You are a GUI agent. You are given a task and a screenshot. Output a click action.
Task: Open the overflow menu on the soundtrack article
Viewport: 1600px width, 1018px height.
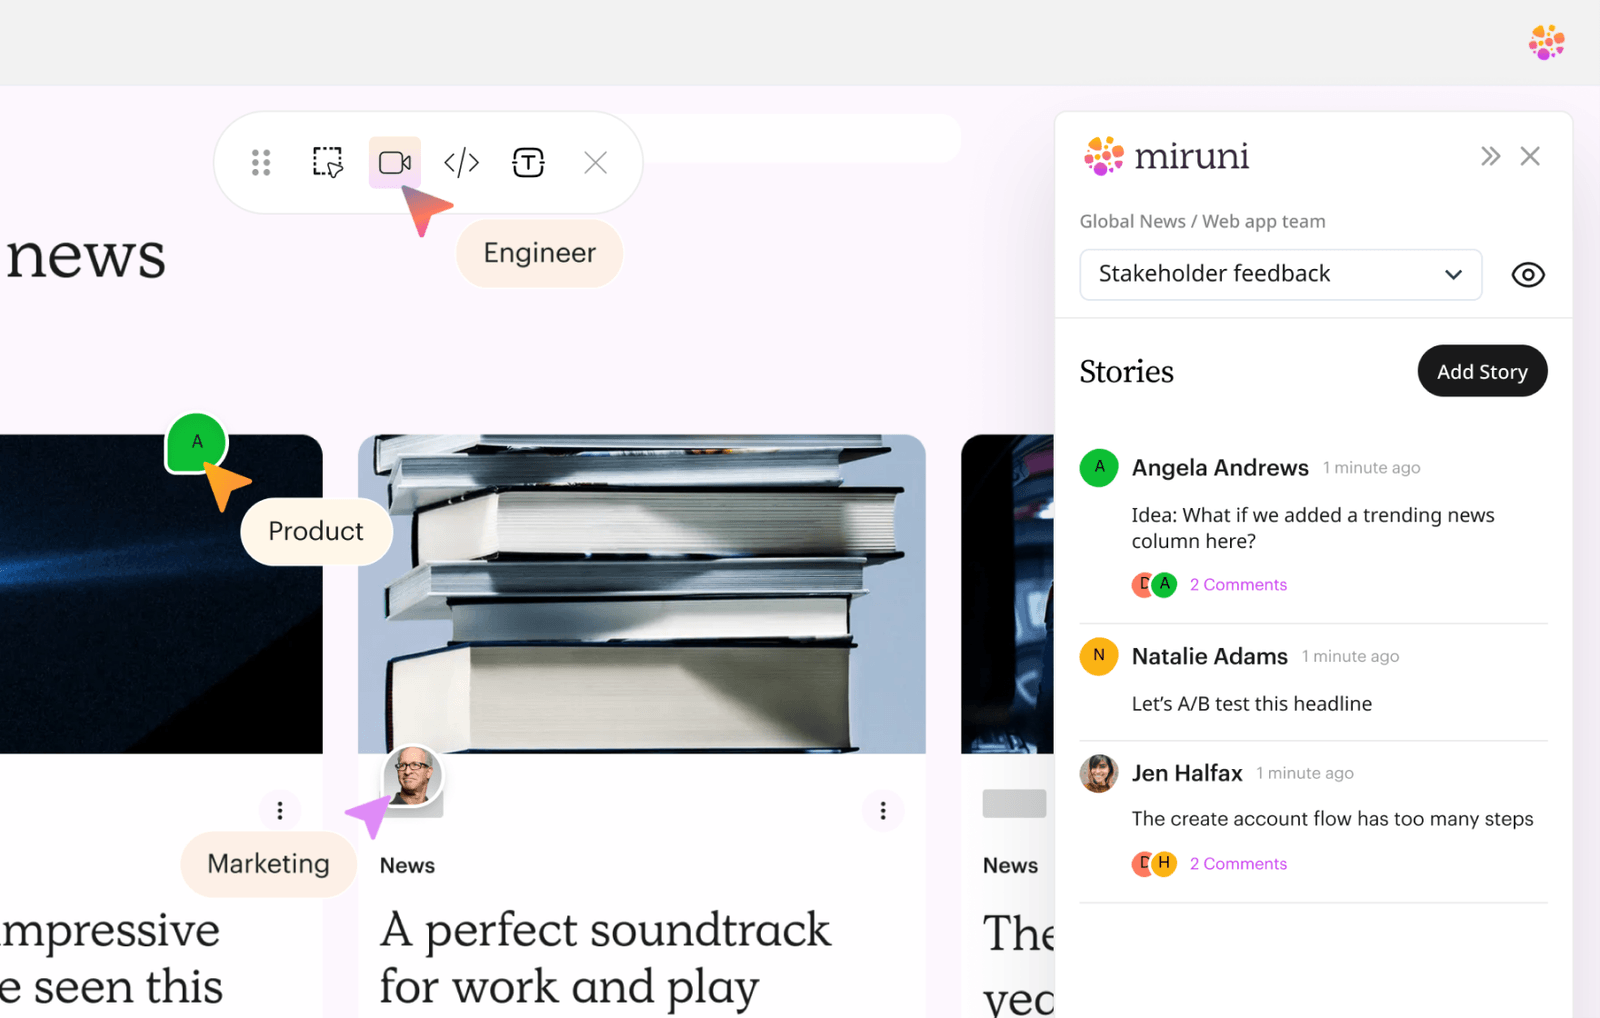(x=883, y=810)
